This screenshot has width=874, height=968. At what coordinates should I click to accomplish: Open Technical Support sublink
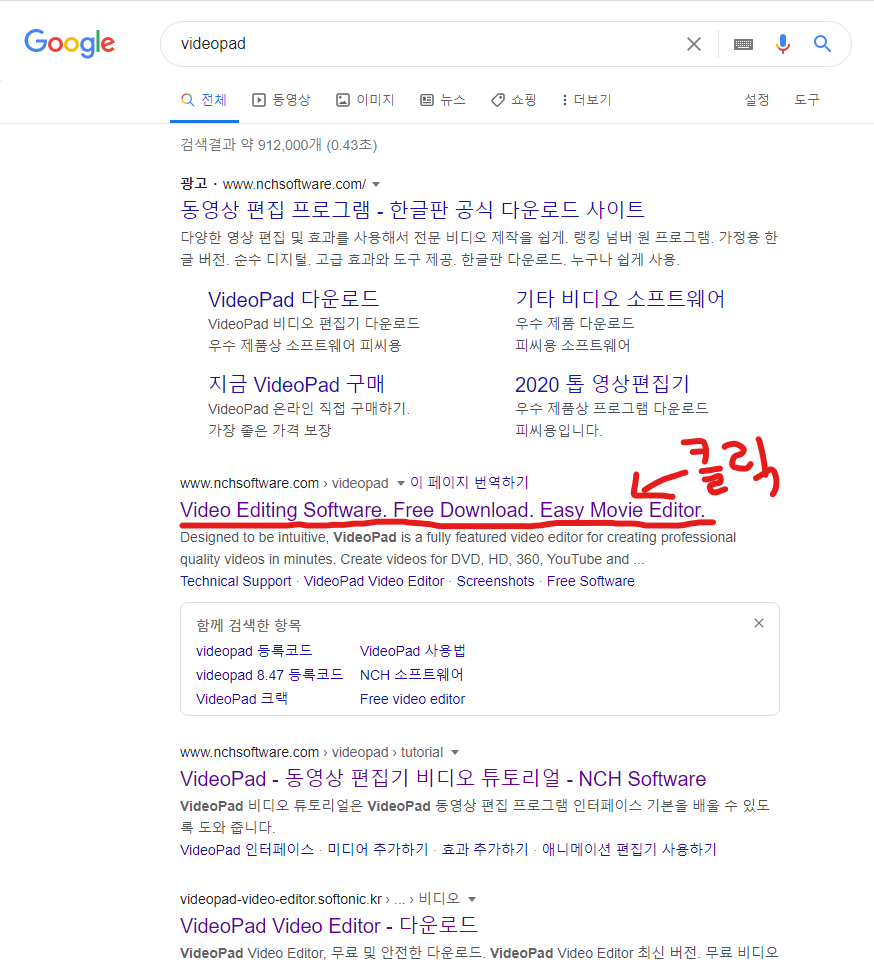click(236, 582)
